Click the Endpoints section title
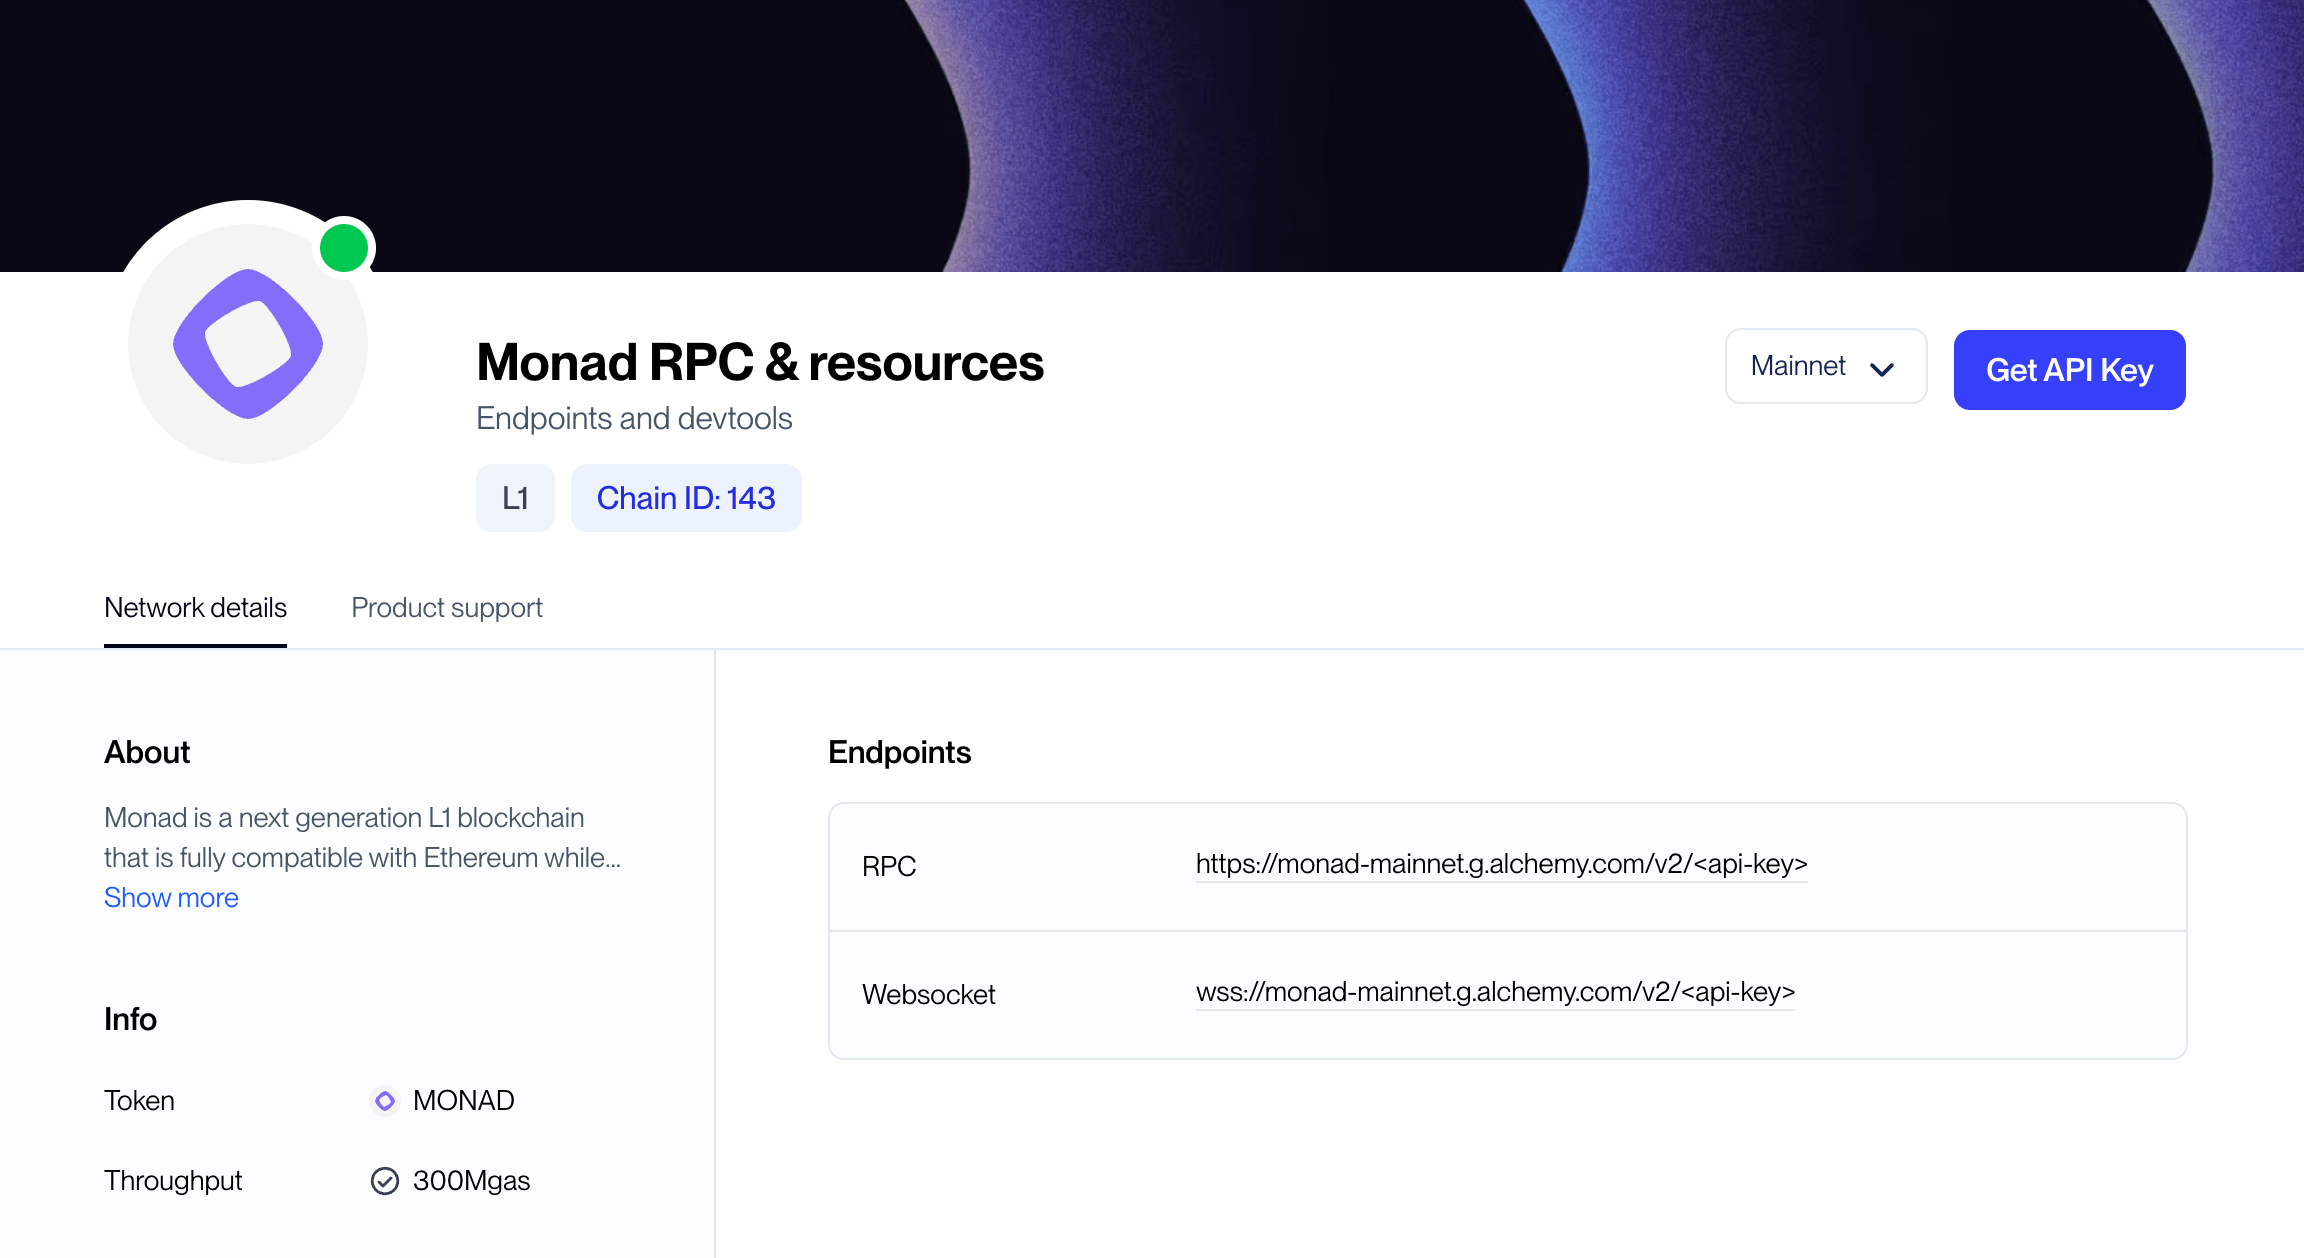Image resolution: width=2304 pixels, height=1258 pixels. pos(899,752)
